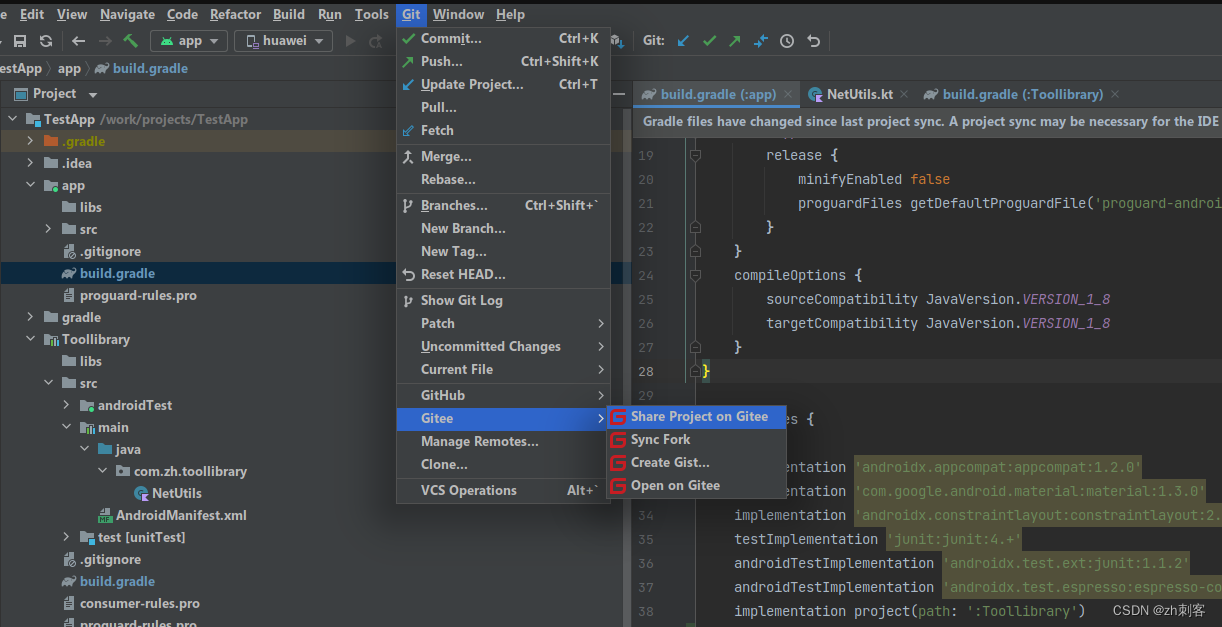Navigate back with the left arrow
The width and height of the screenshot is (1222, 627).
coord(79,41)
